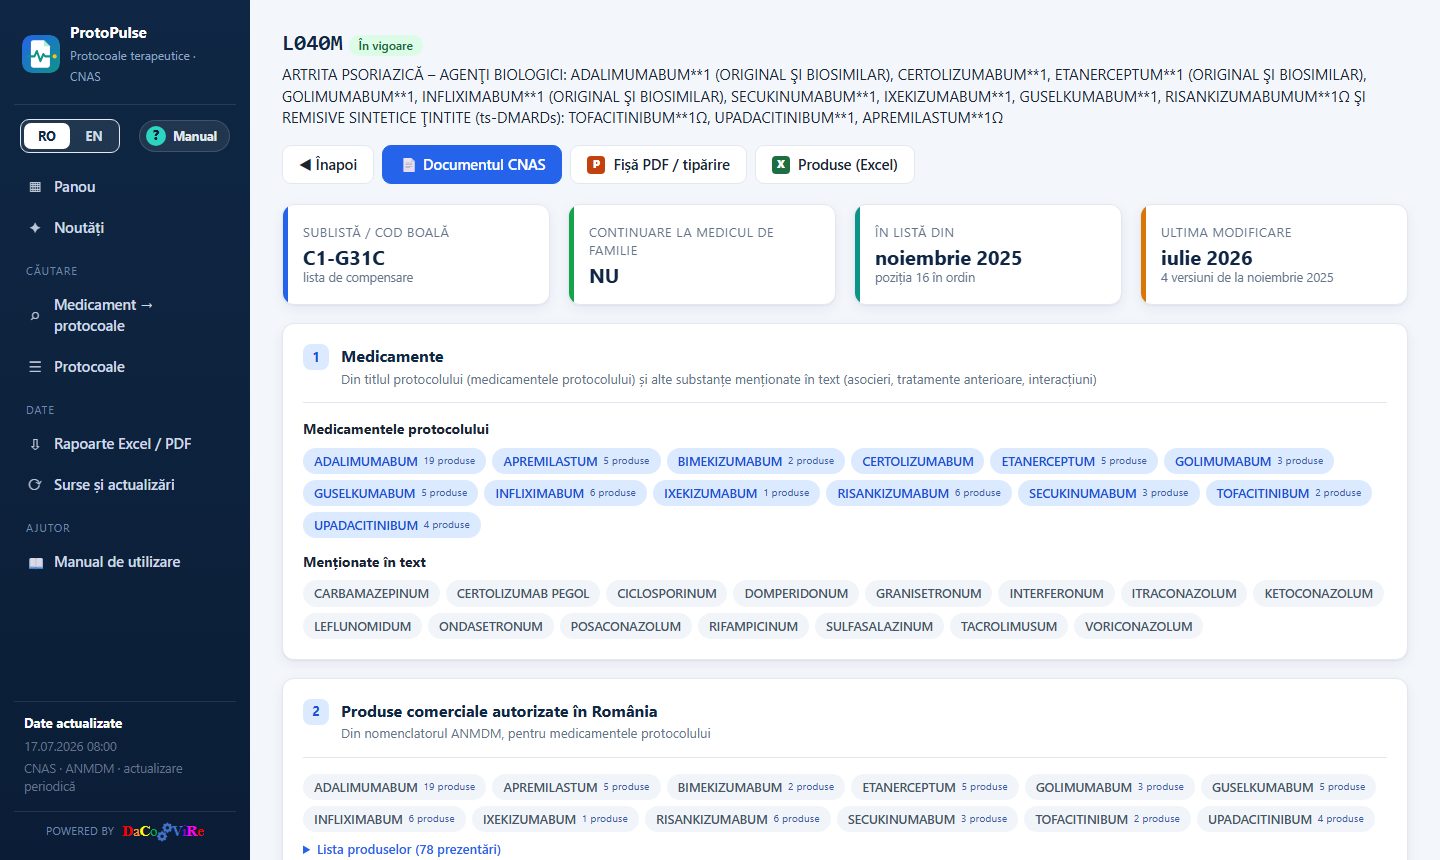Click the Rapoarte Excel / PDF download icon
Viewport: 1440px width, 860px height.
click(x=35, y=444)
